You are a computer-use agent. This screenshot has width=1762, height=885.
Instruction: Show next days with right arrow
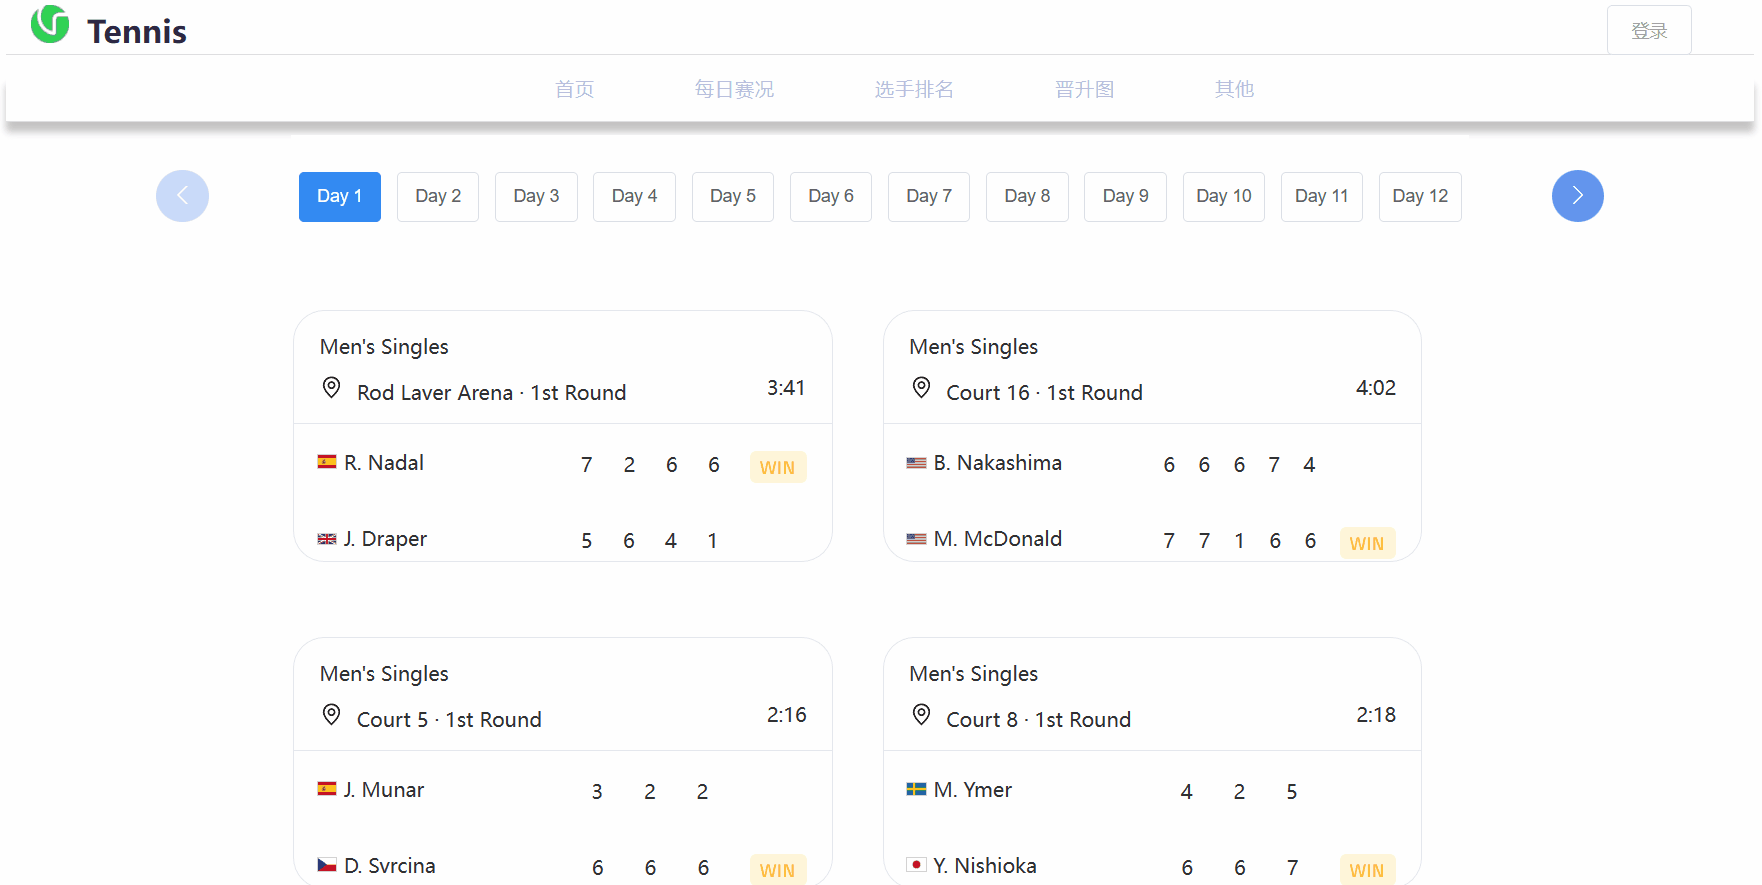tap(1577, 196)
